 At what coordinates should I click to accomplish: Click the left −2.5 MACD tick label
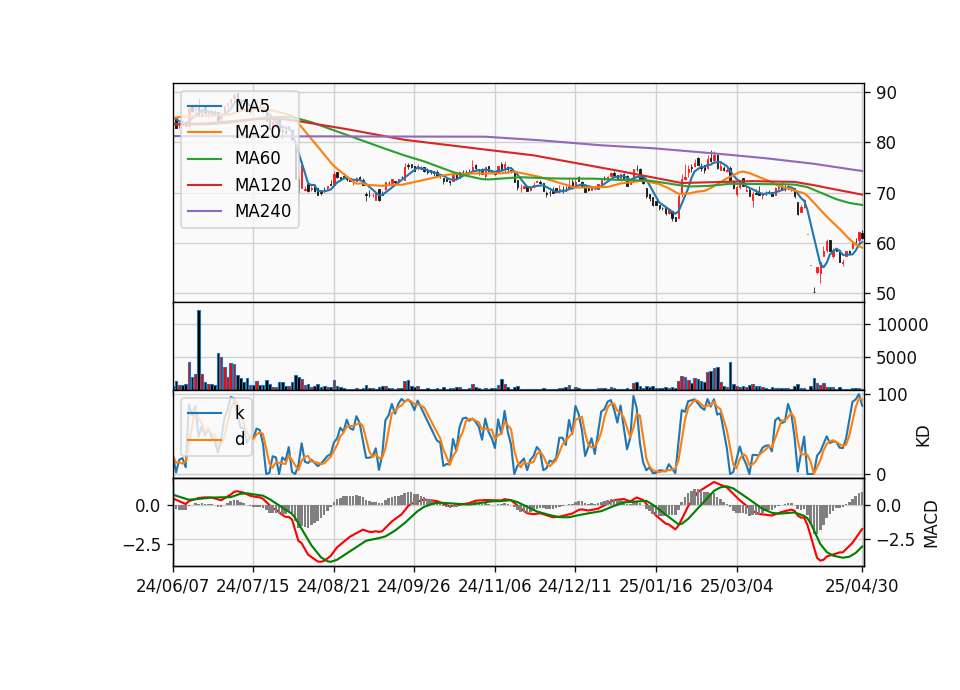pyautogui.click(x=141, y=544)
